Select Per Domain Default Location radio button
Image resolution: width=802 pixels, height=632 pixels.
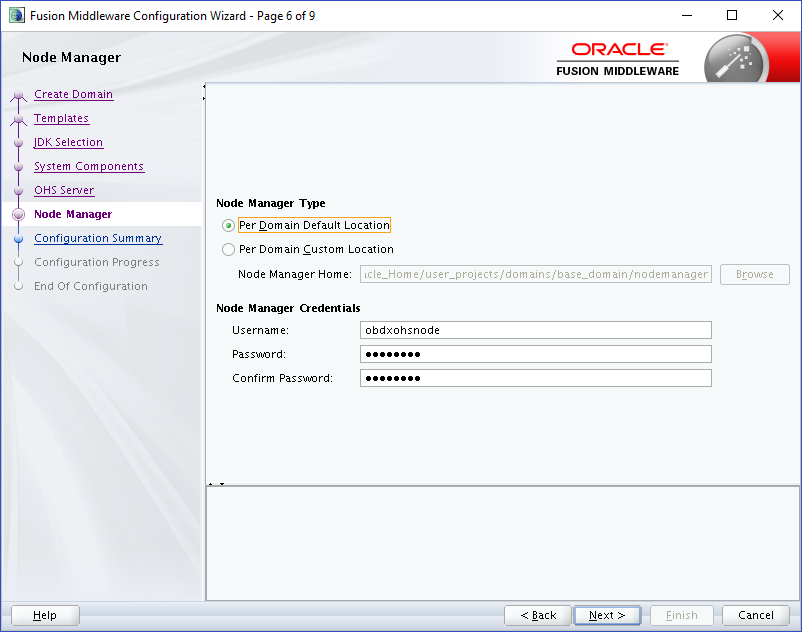click(228, 225)
